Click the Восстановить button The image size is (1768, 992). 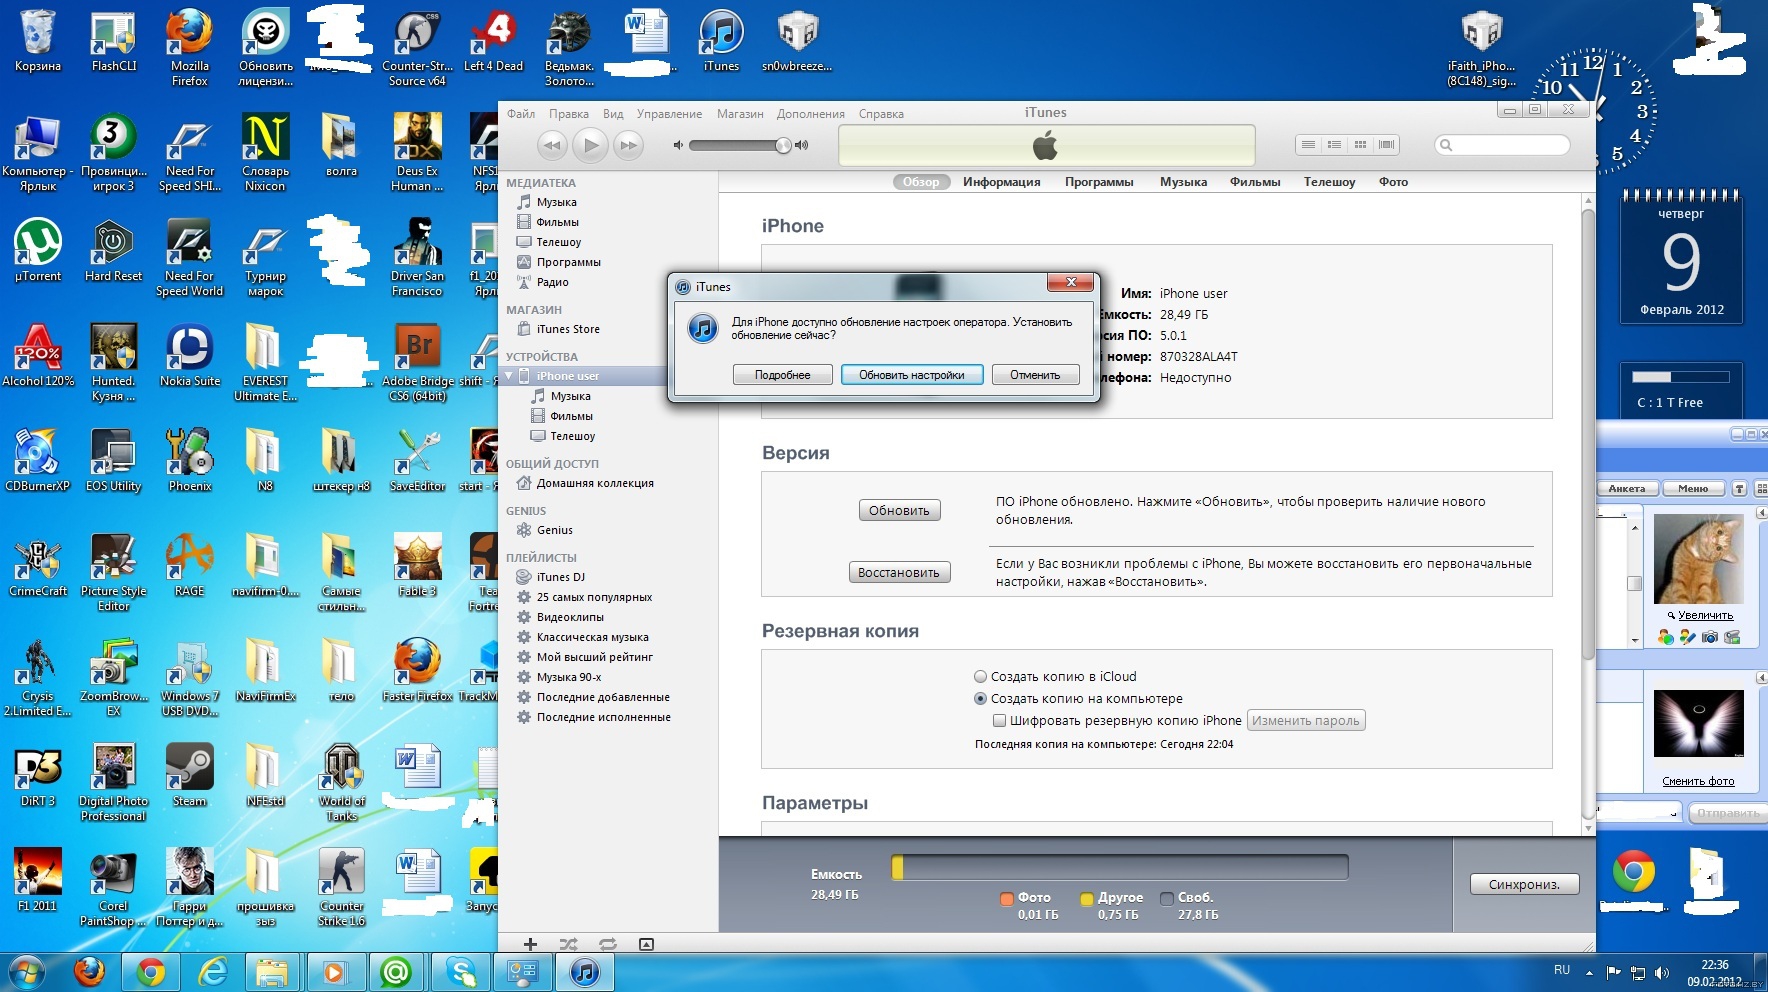tap(899, 573)
